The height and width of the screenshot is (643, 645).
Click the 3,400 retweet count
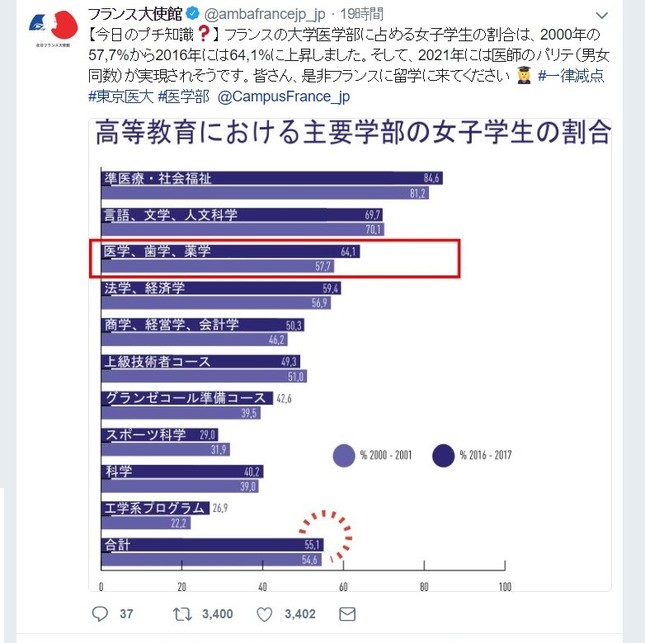click(x=217, y=613)
